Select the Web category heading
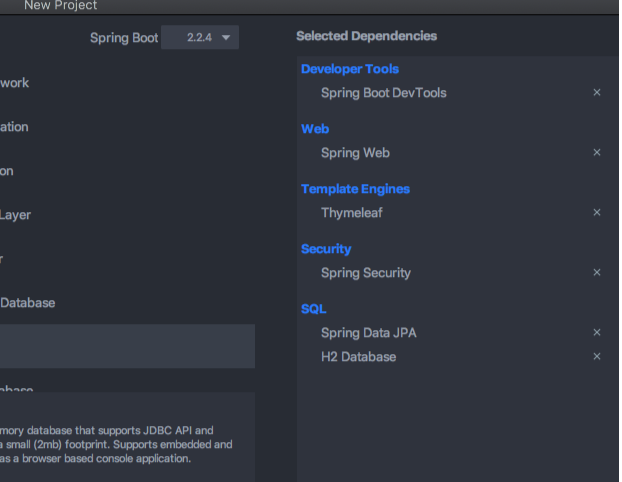The image size is (622, 482). 315,129
